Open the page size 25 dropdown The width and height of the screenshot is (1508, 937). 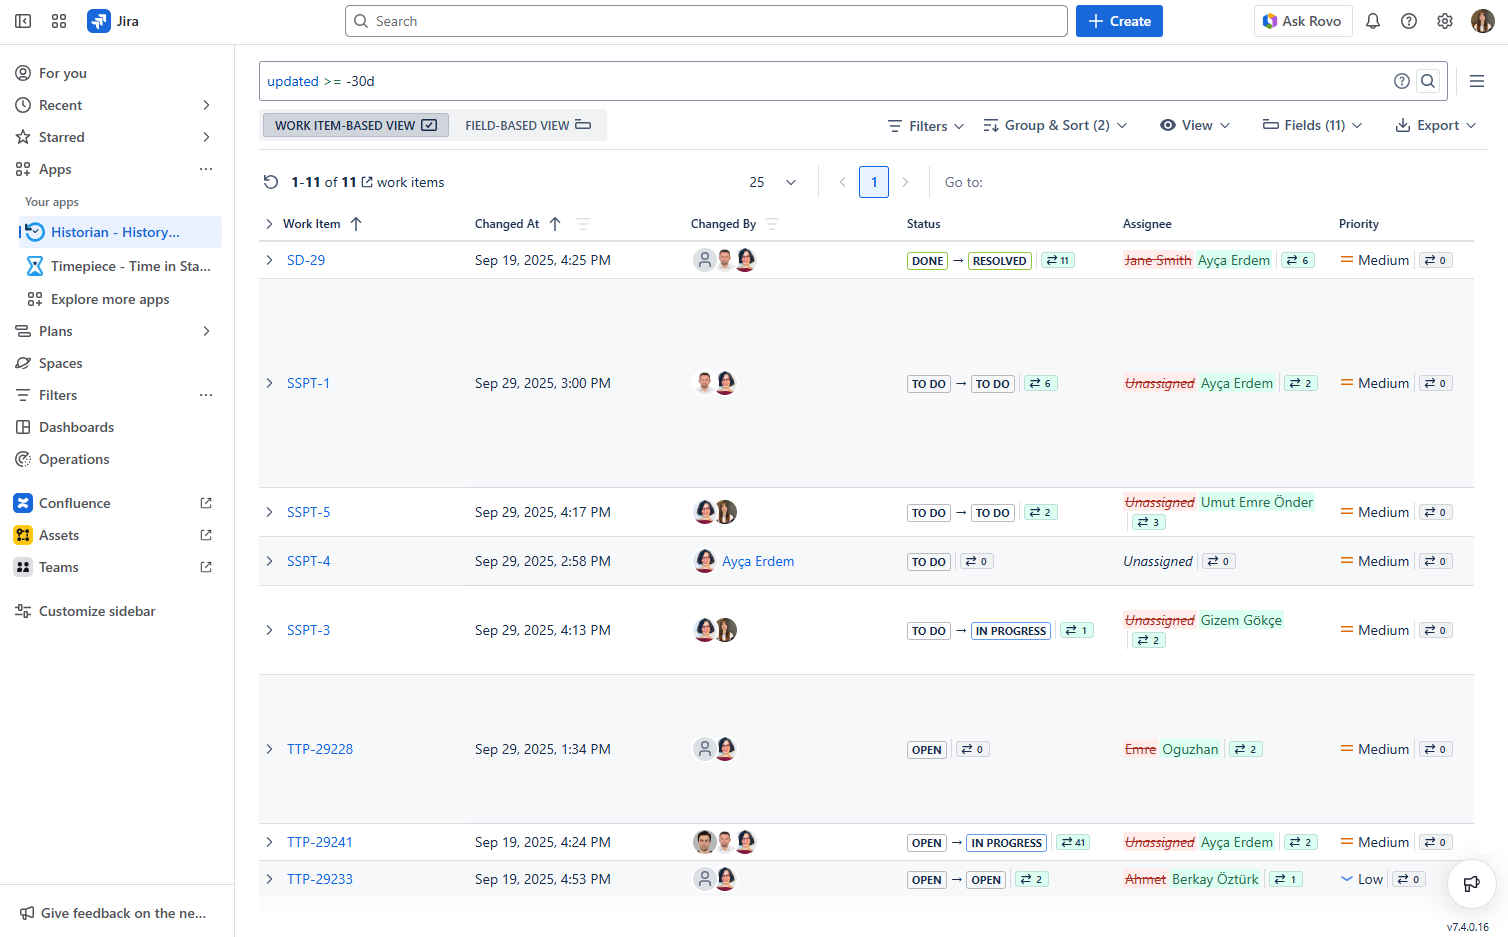point(773,182)
